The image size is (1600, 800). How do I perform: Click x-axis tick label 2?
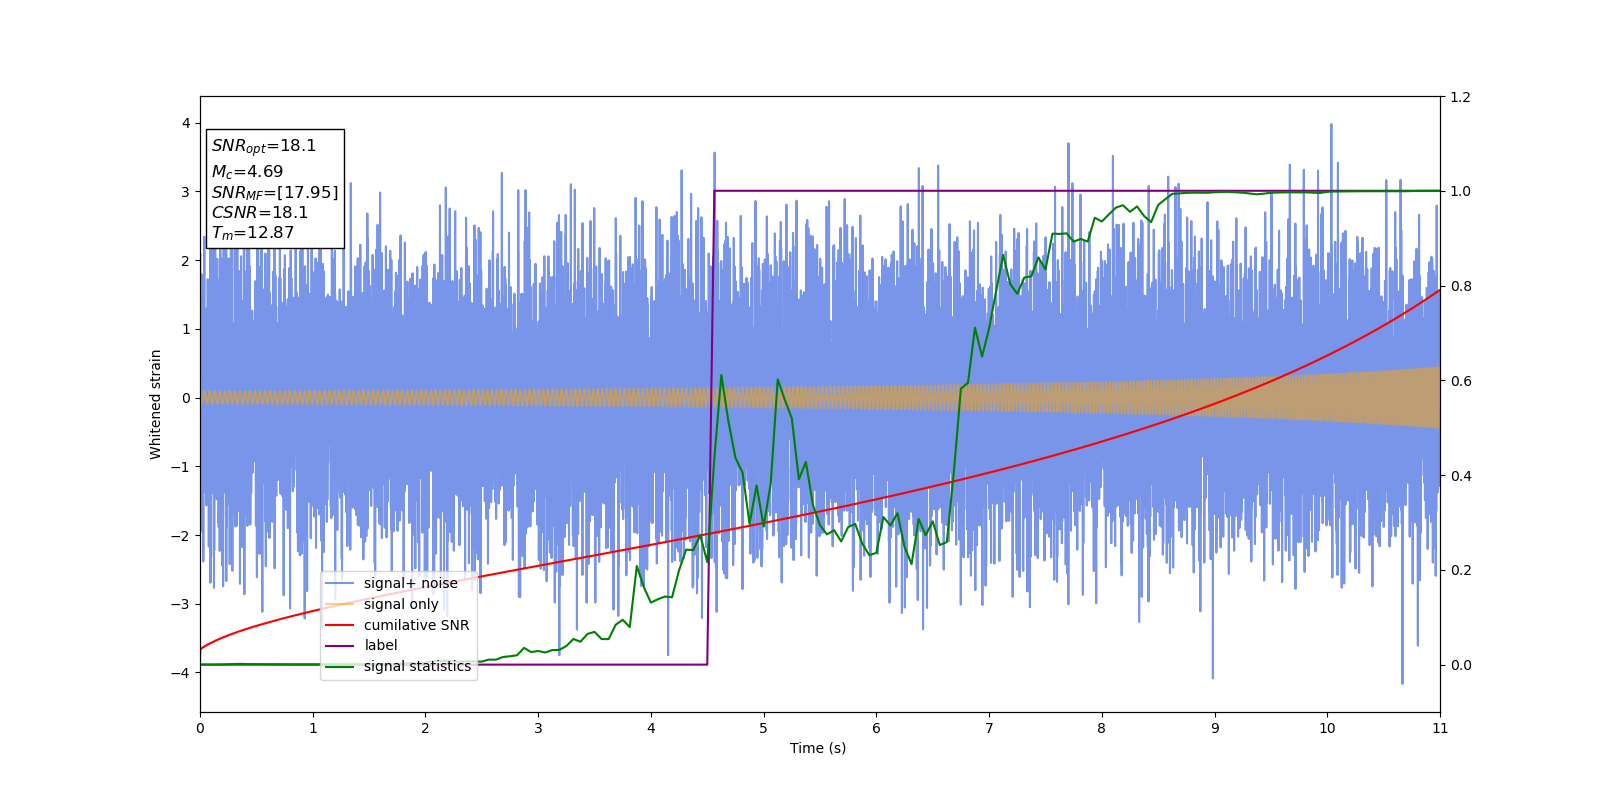click(x=425, y=729)
